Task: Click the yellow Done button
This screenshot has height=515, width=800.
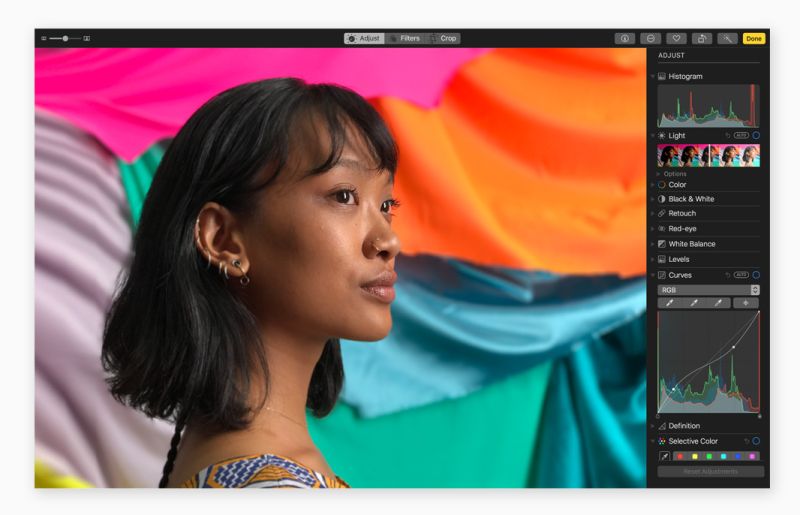Action: click(754, 38)
